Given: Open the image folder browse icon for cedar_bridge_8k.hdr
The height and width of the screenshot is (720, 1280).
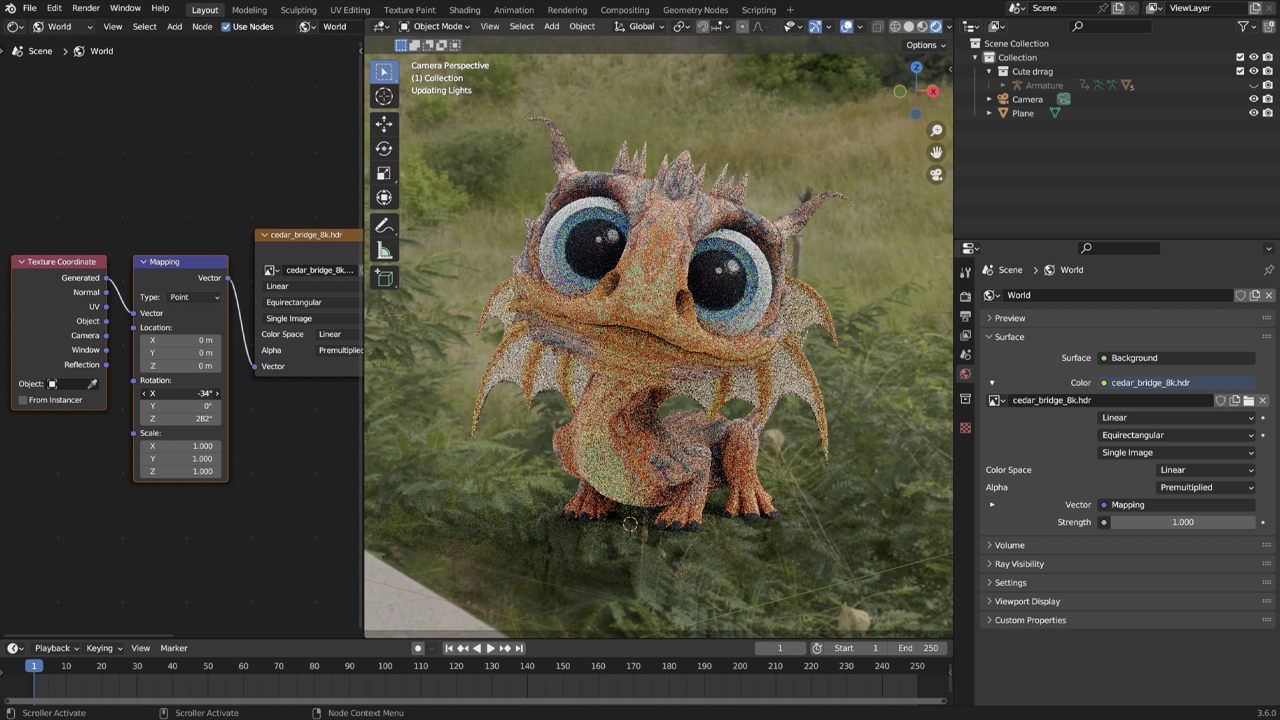Looking at the screenshot, I should pos(1248,400).
